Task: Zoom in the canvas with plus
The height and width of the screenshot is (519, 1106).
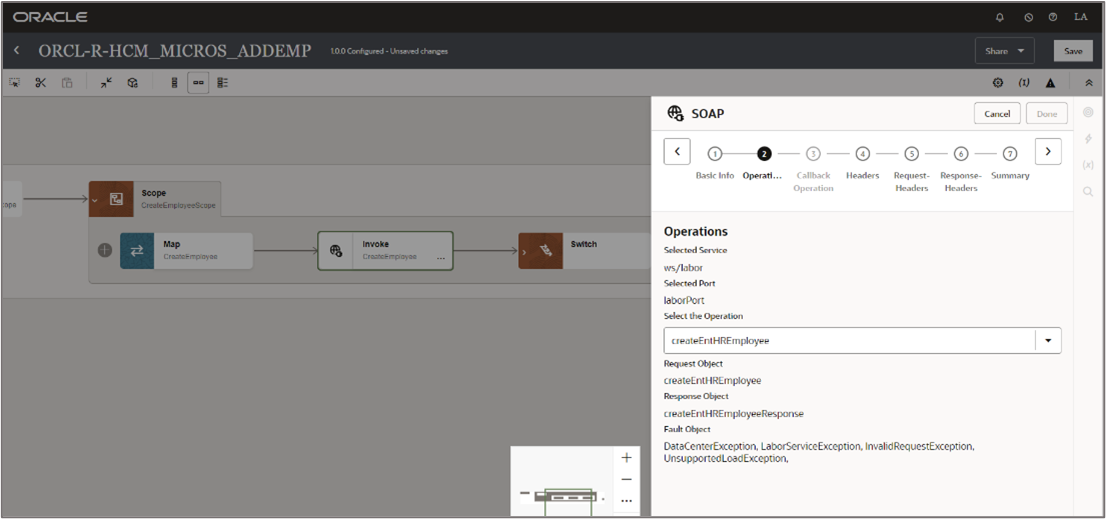Action: (x=626, y=458)
